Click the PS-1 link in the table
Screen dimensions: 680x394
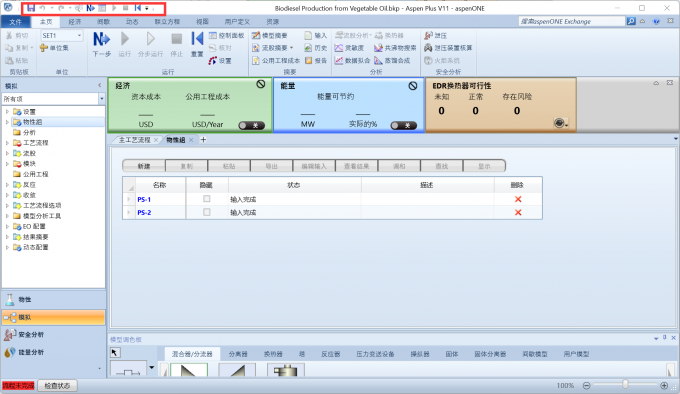click(144, 199)
